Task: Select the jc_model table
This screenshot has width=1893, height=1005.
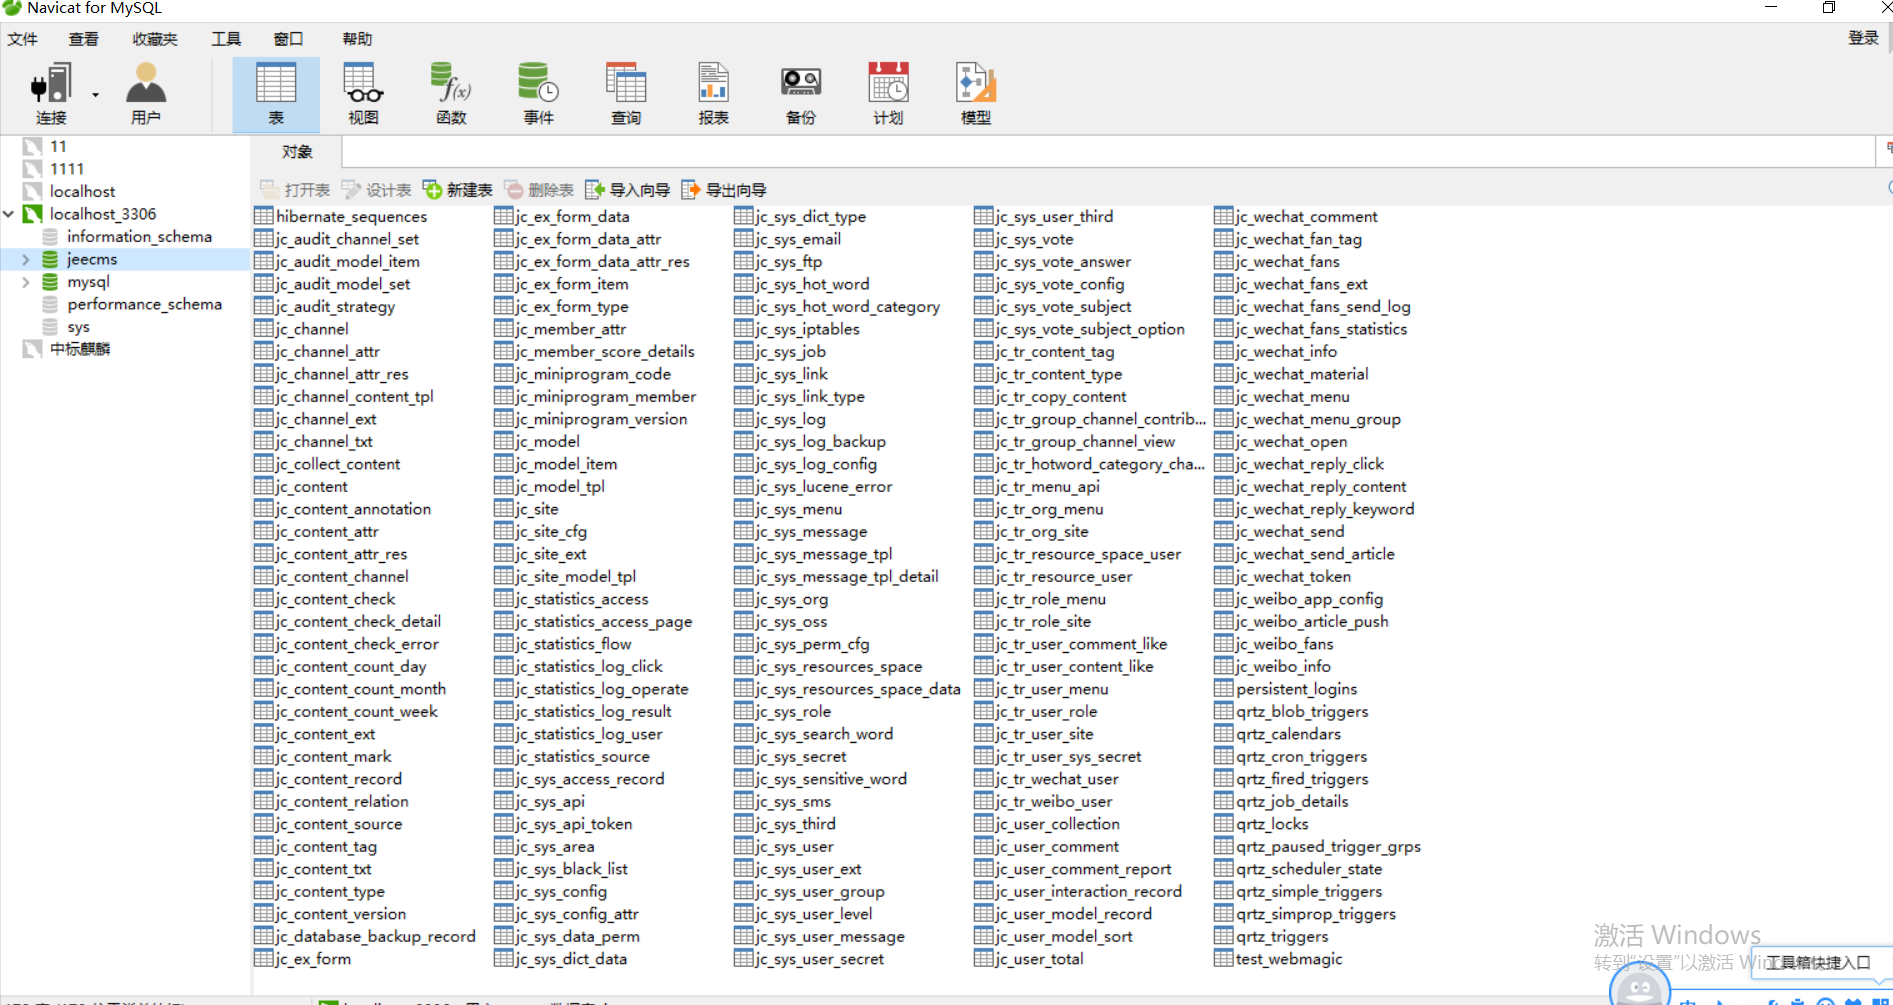Action: [547, 441]
